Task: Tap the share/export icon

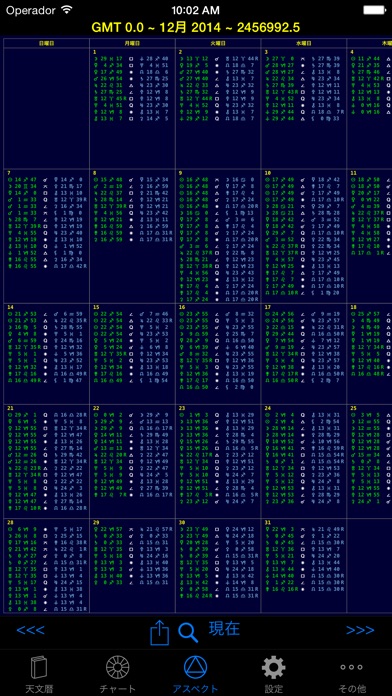Action: coord(160,632)
